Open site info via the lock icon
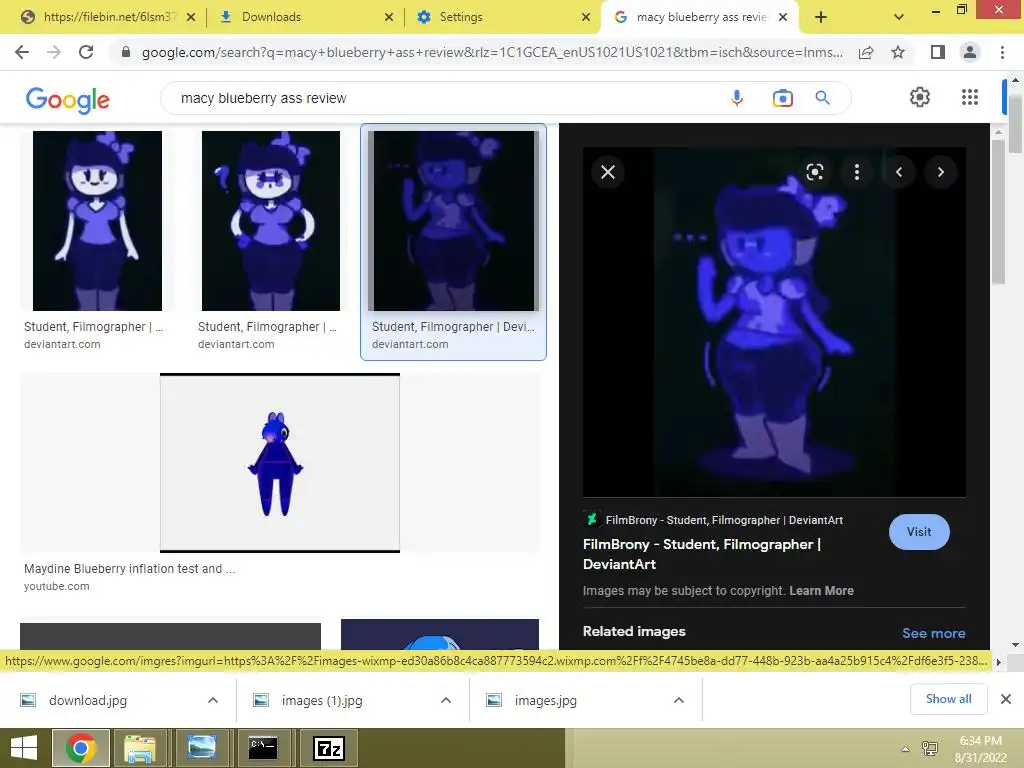 click(x=125, y=52)
